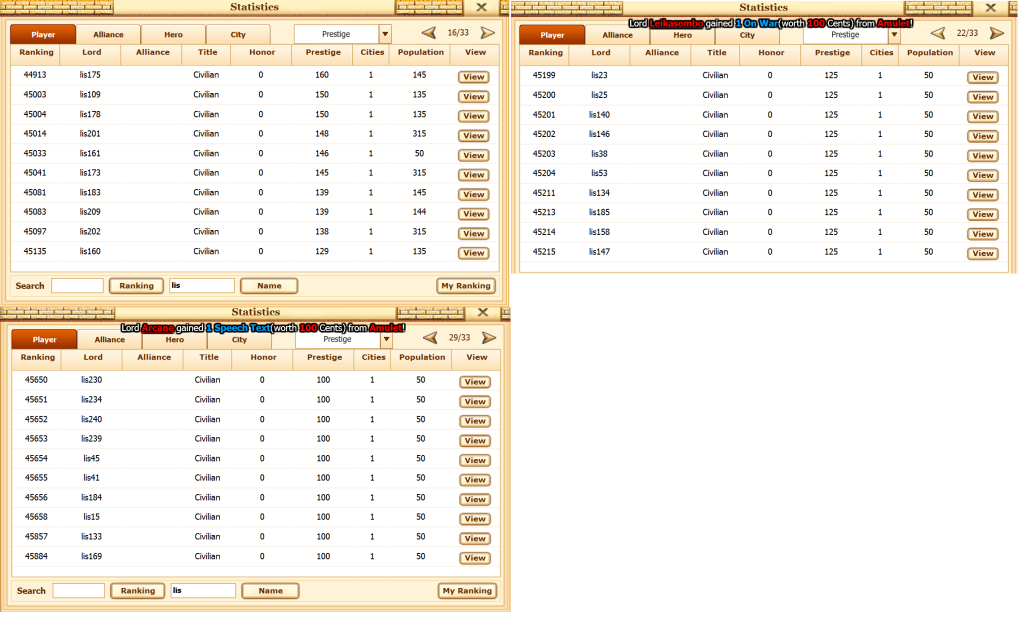Click empty ranking search field in 29/33 window
This screenshot has width=1022, height=619.
point(78,591)
